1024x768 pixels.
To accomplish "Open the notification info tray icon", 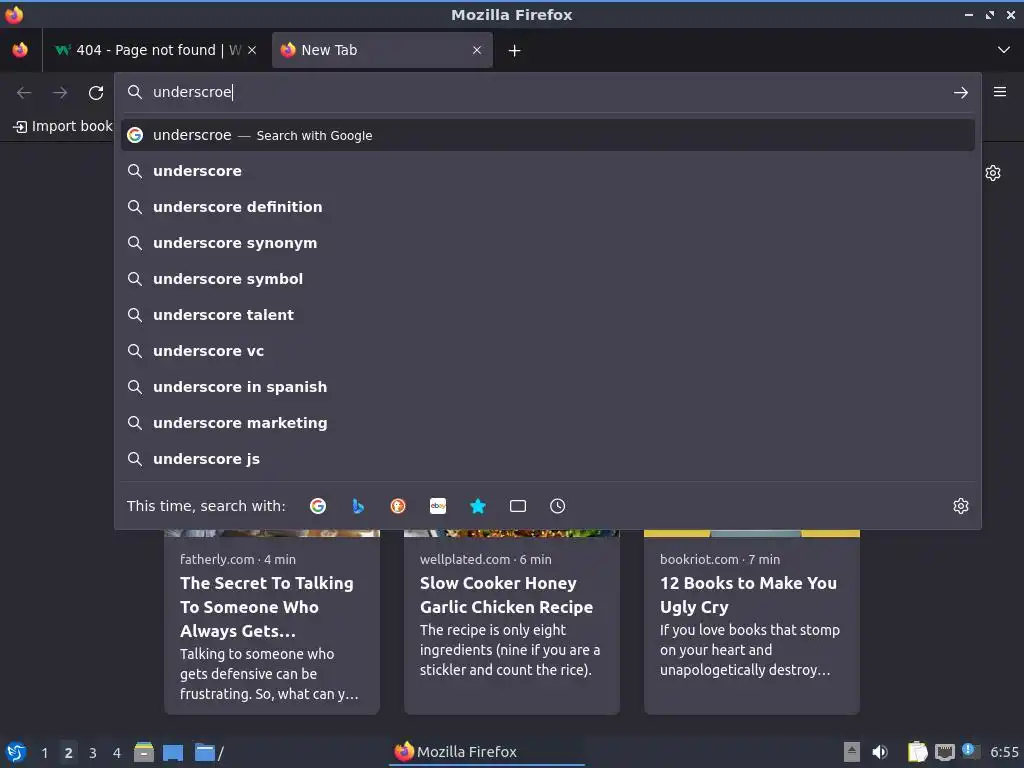I will pos(970,751).
